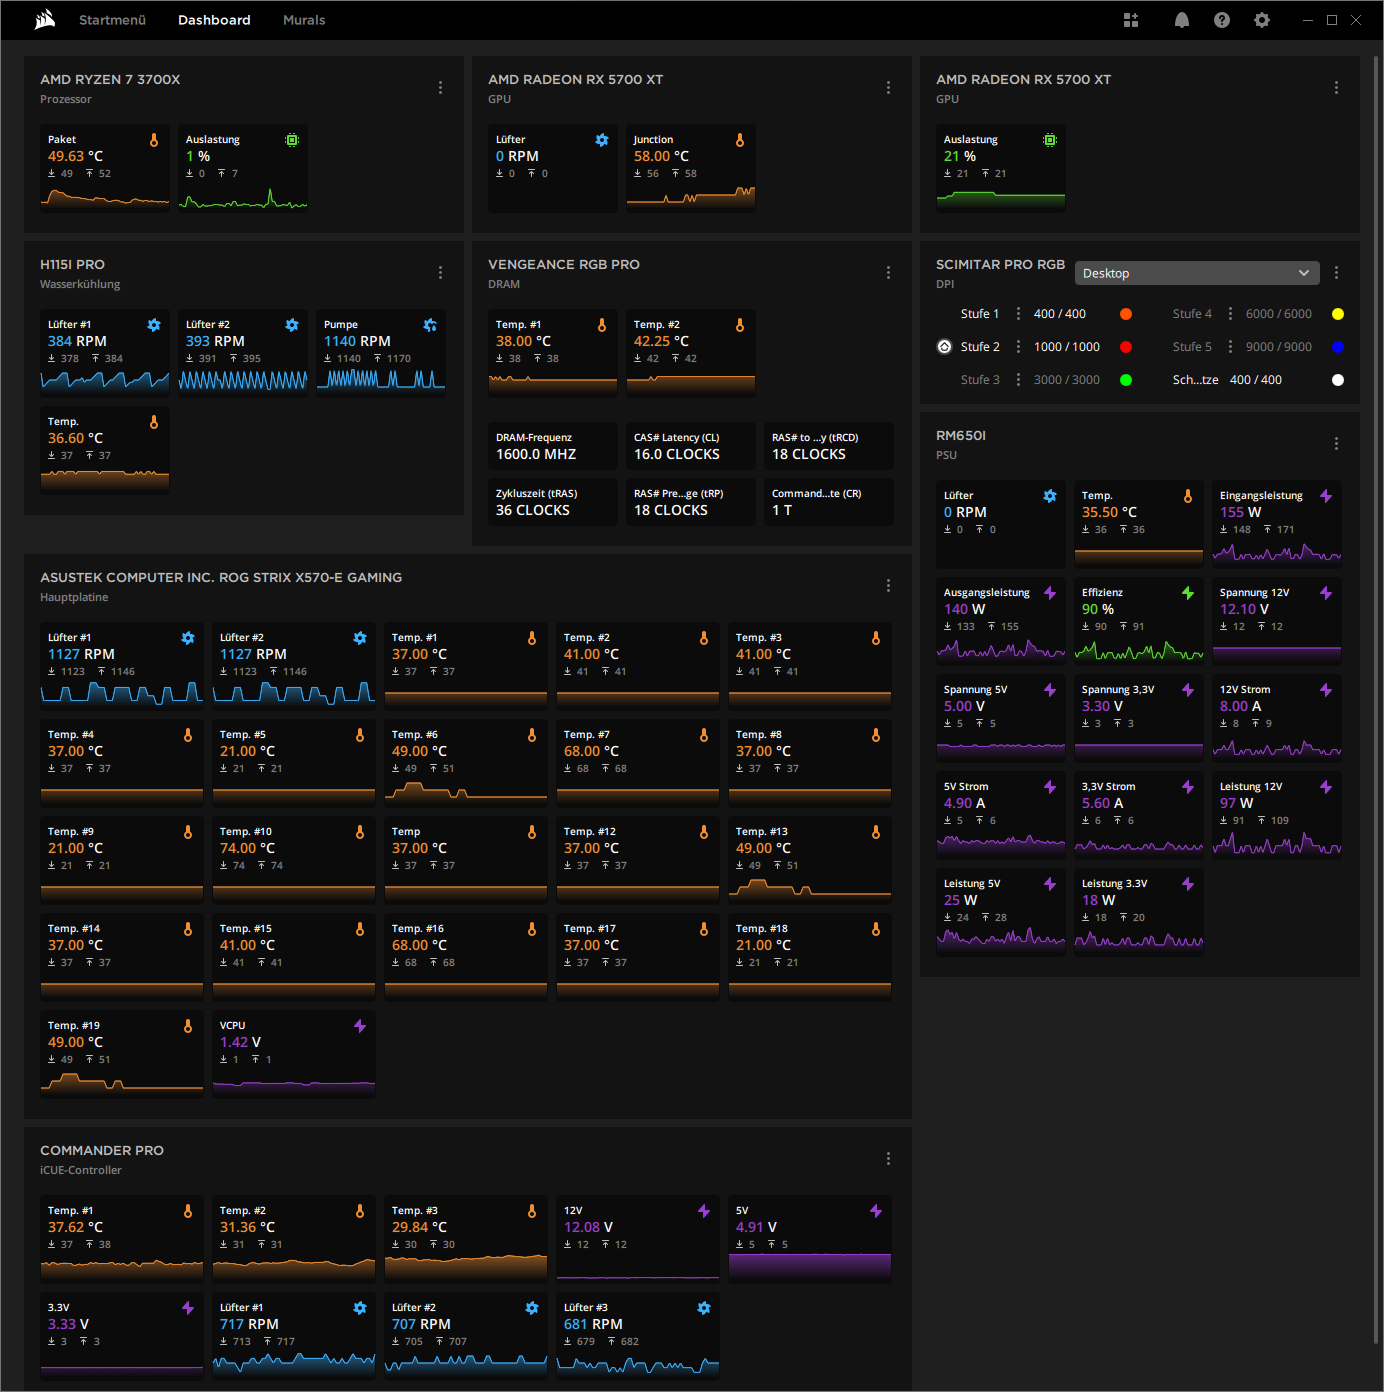This screenshot has width=1384, height=1392.
Task: Open the help question mark icon
Action: 1222,20
